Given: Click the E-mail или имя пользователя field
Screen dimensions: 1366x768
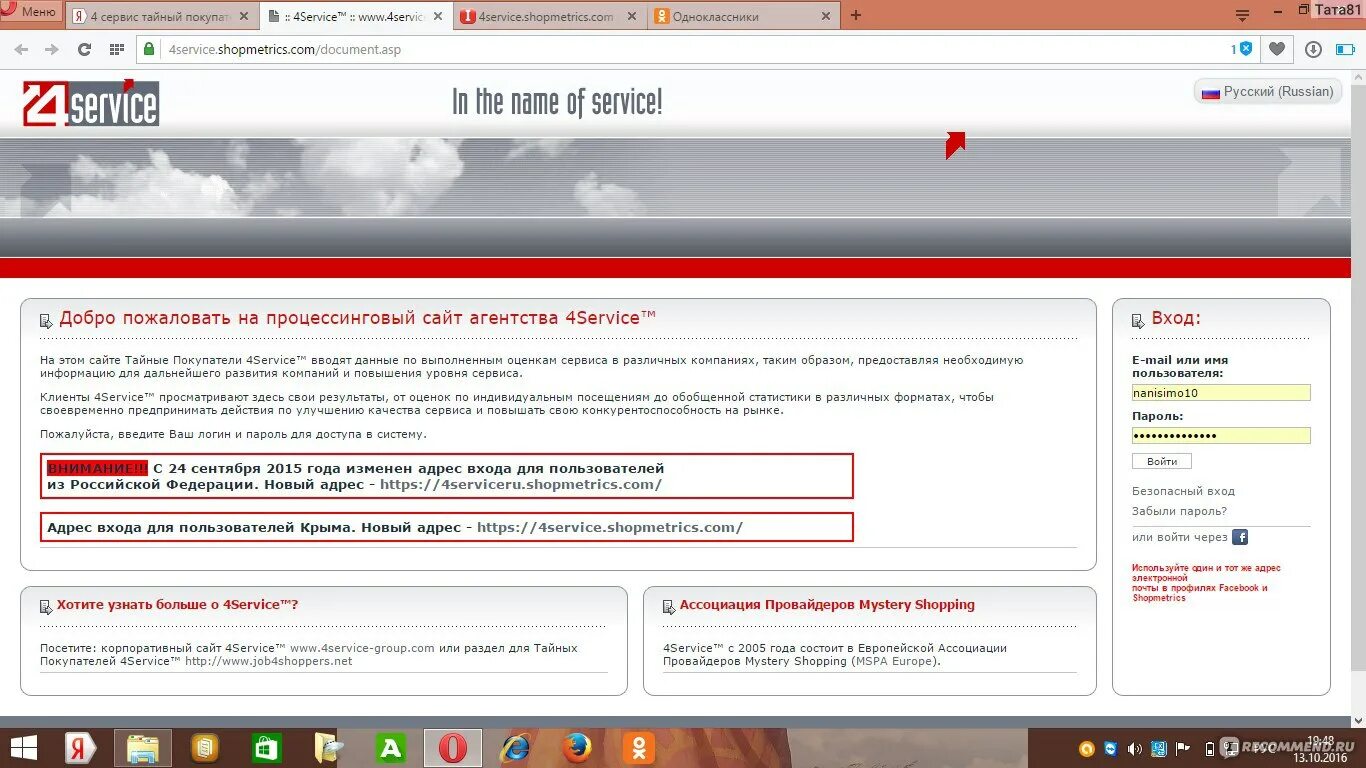Looking at the screenshot, I should coord(1221,393).
